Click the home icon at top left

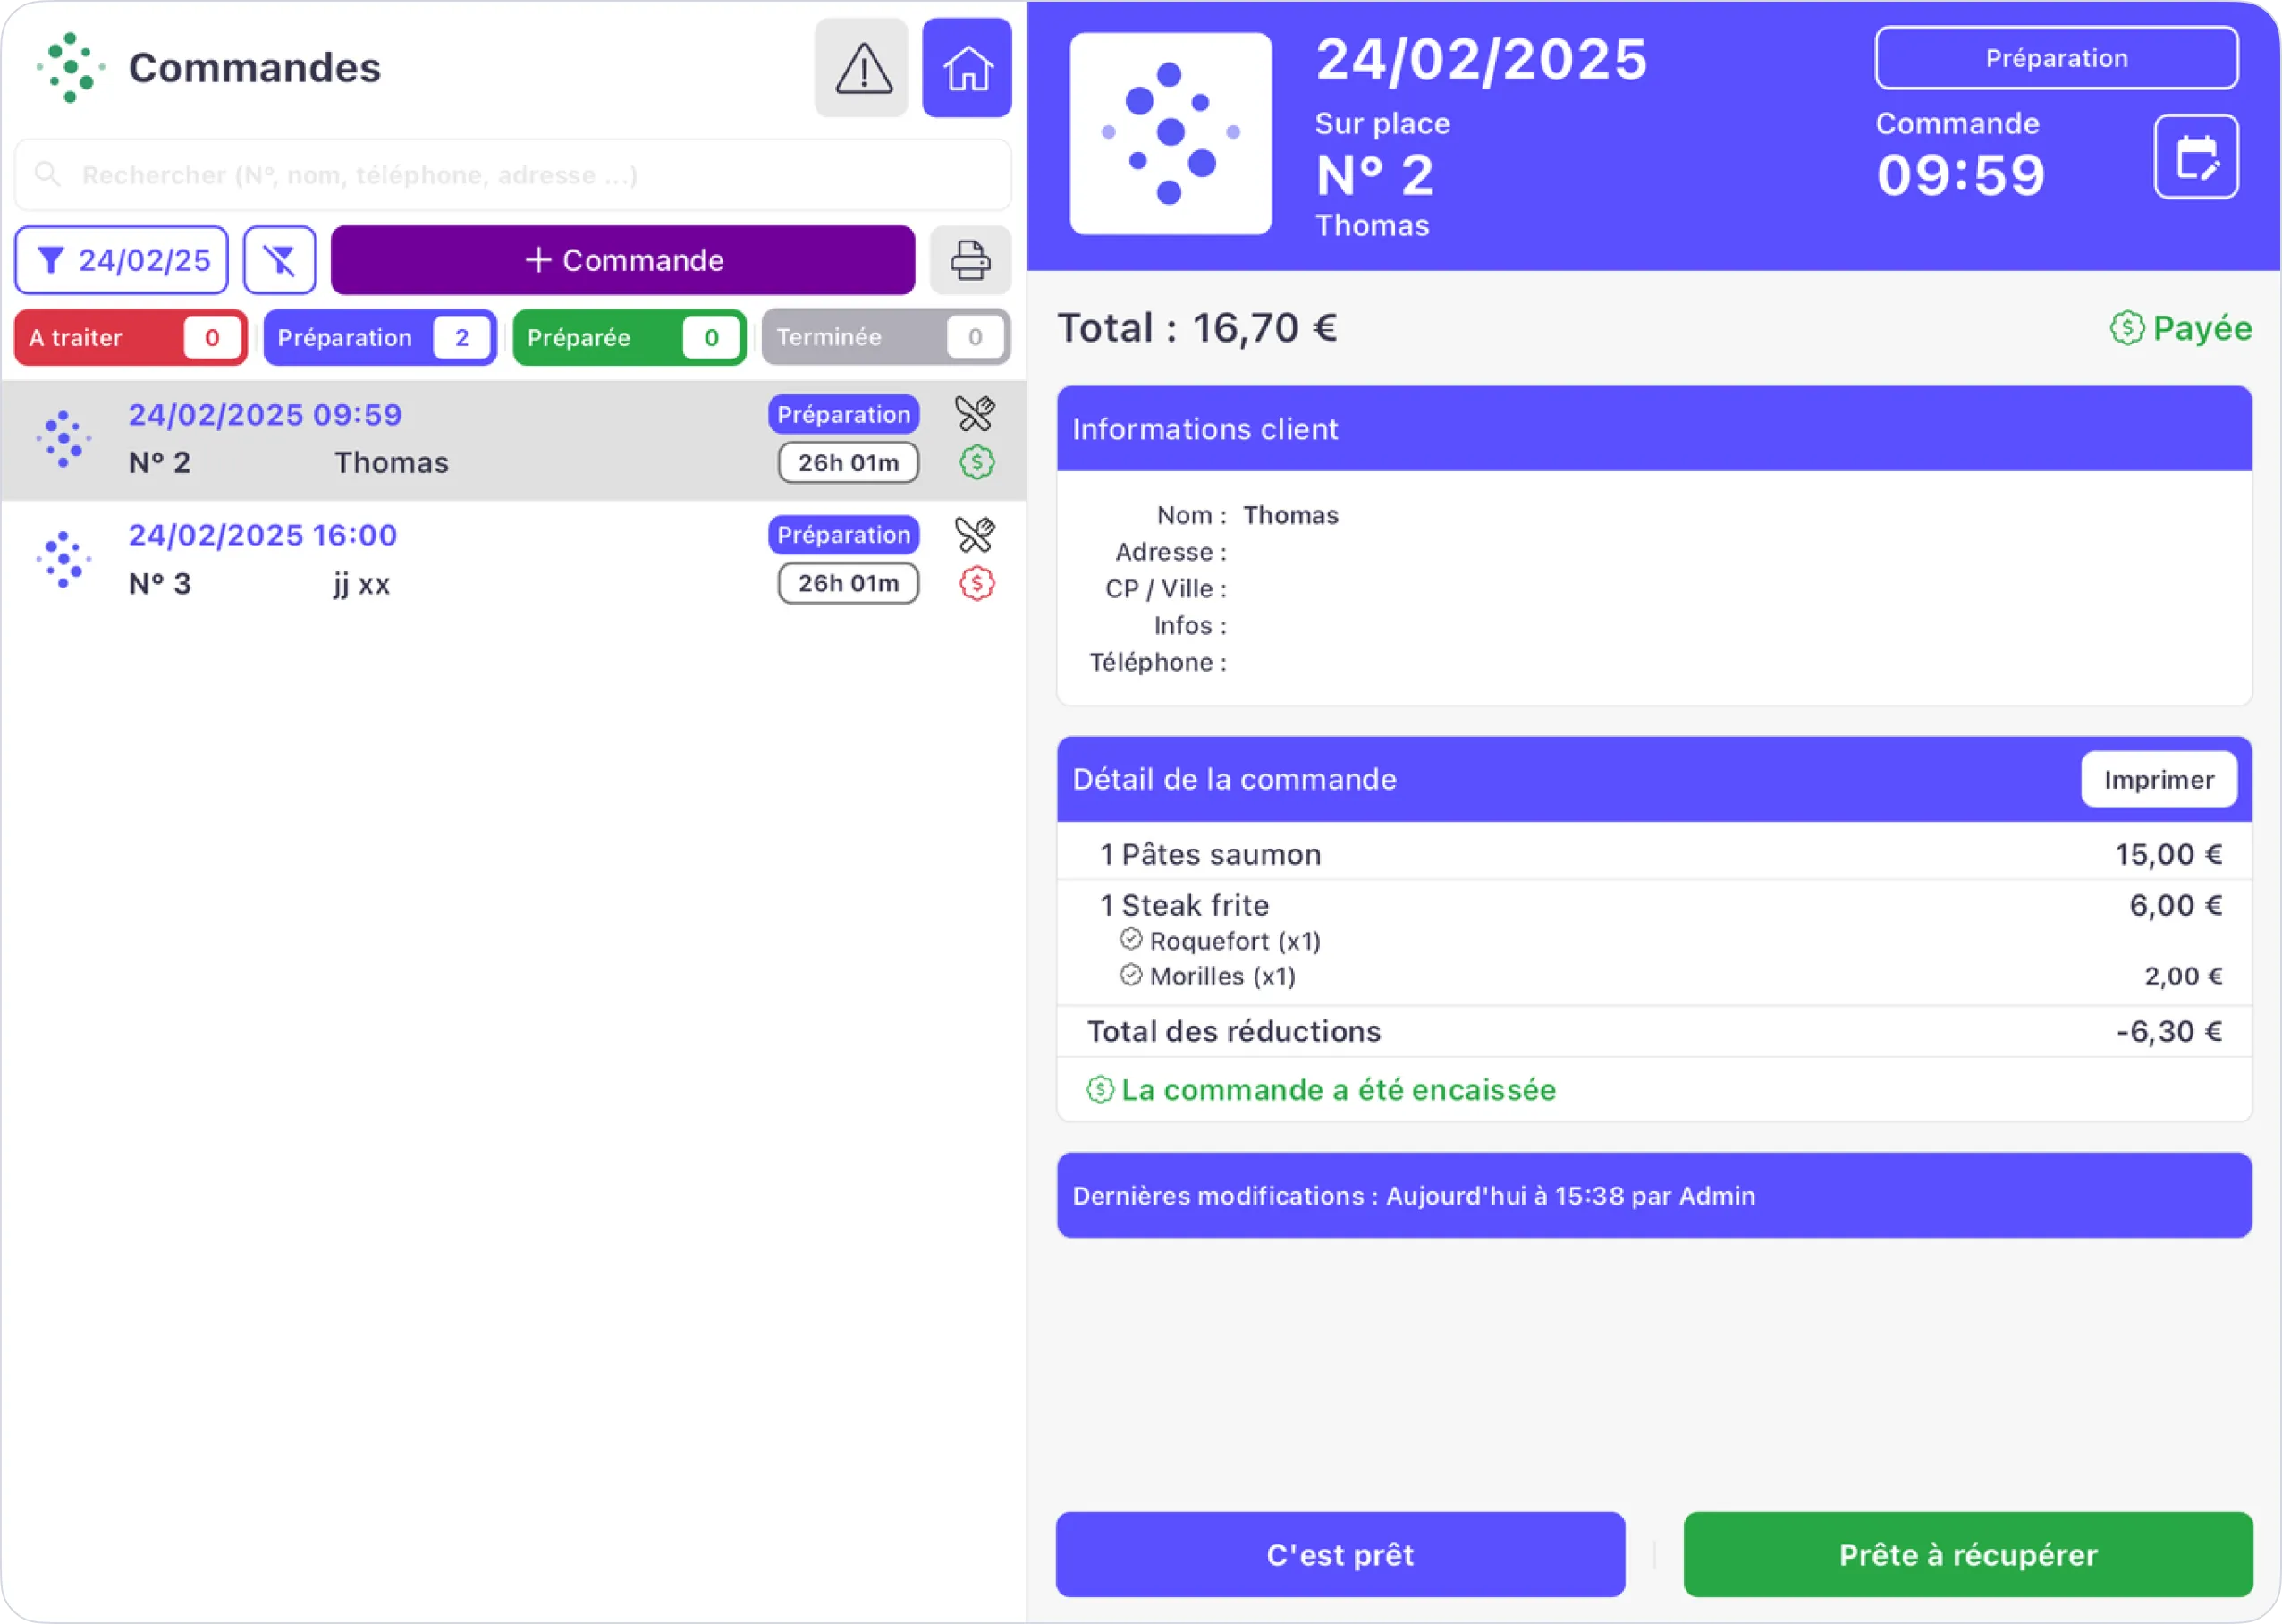click(x=966, y=66)
